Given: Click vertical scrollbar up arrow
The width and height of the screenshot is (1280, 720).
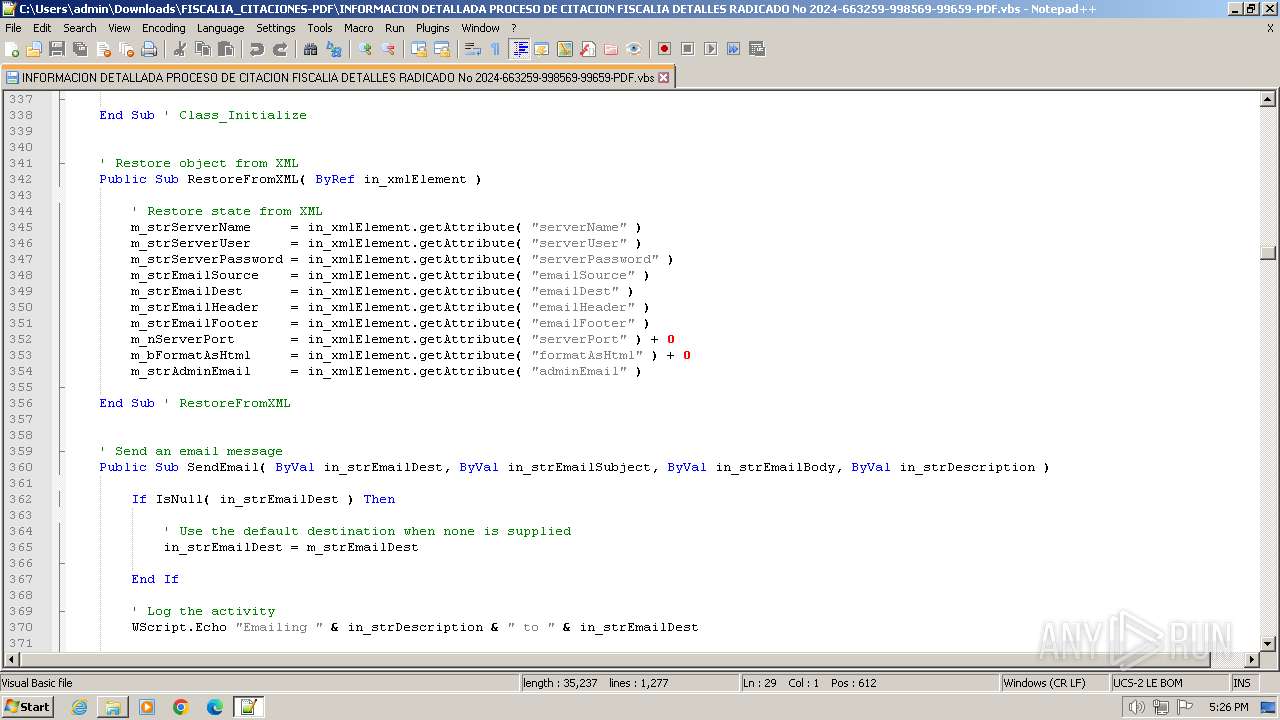Looking at the screenshot, I should click(x=1268, y=99).
